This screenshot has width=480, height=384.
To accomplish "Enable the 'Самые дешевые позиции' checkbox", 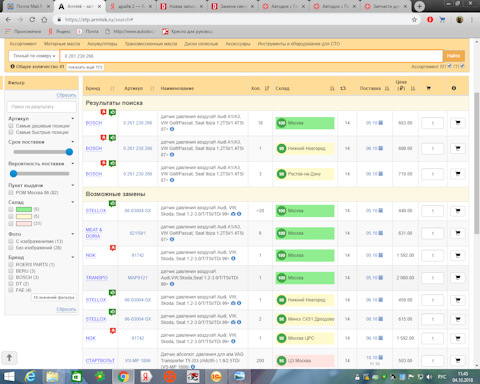I will (11, 126).
